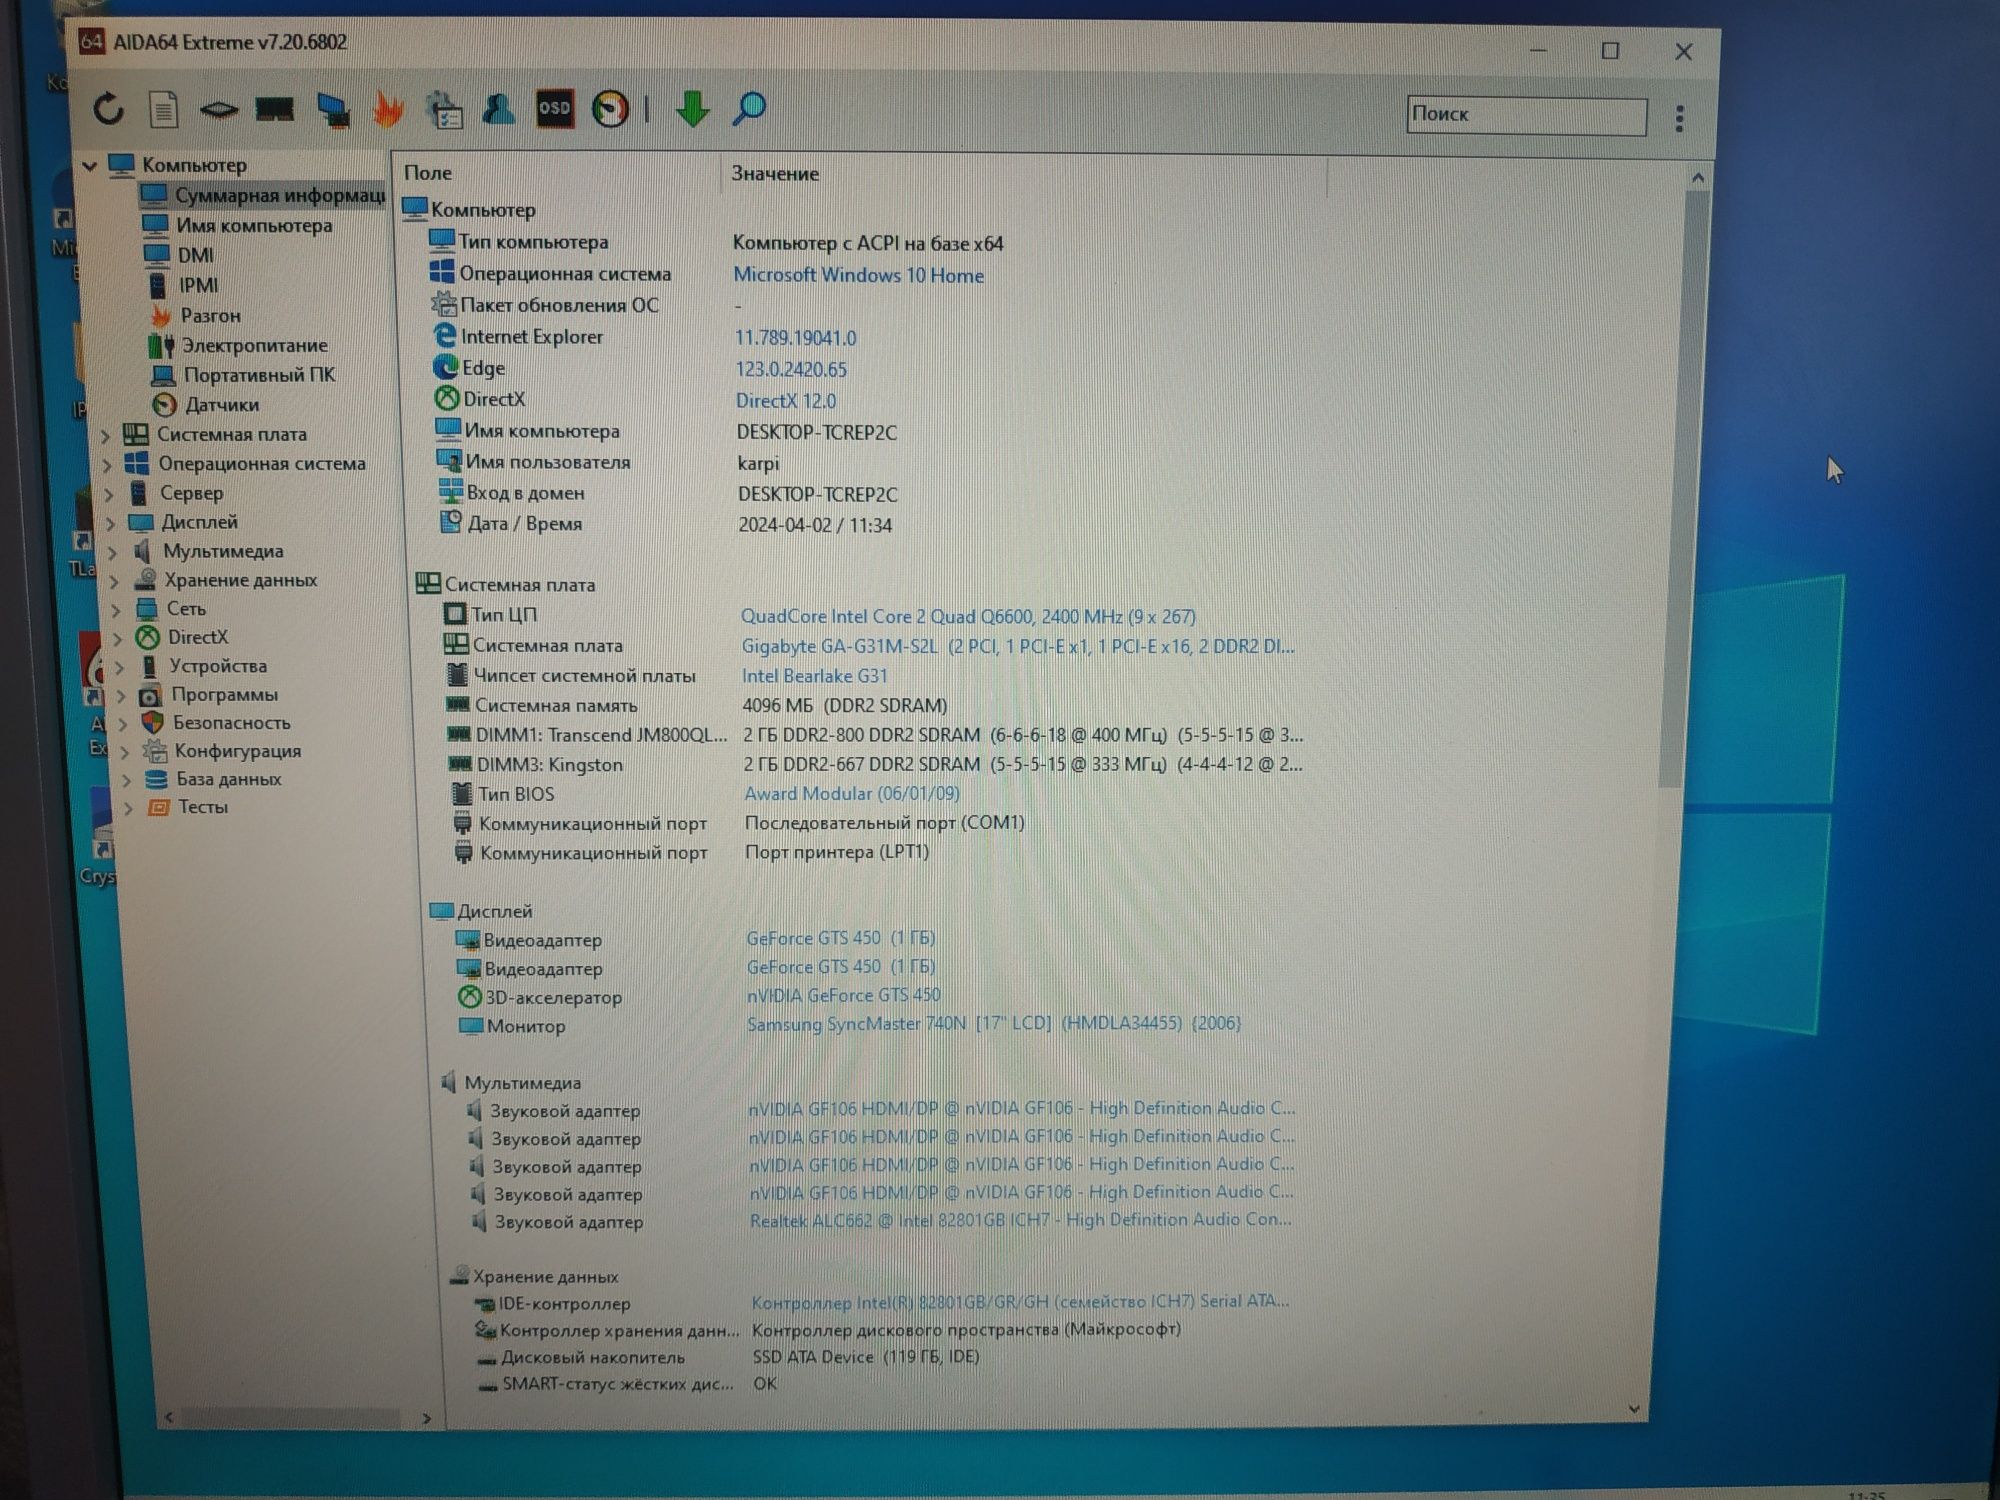Screen dimensions: 2000x1500
Task: Open the audit manager checklist icon
Action: (x=444, y=109)
